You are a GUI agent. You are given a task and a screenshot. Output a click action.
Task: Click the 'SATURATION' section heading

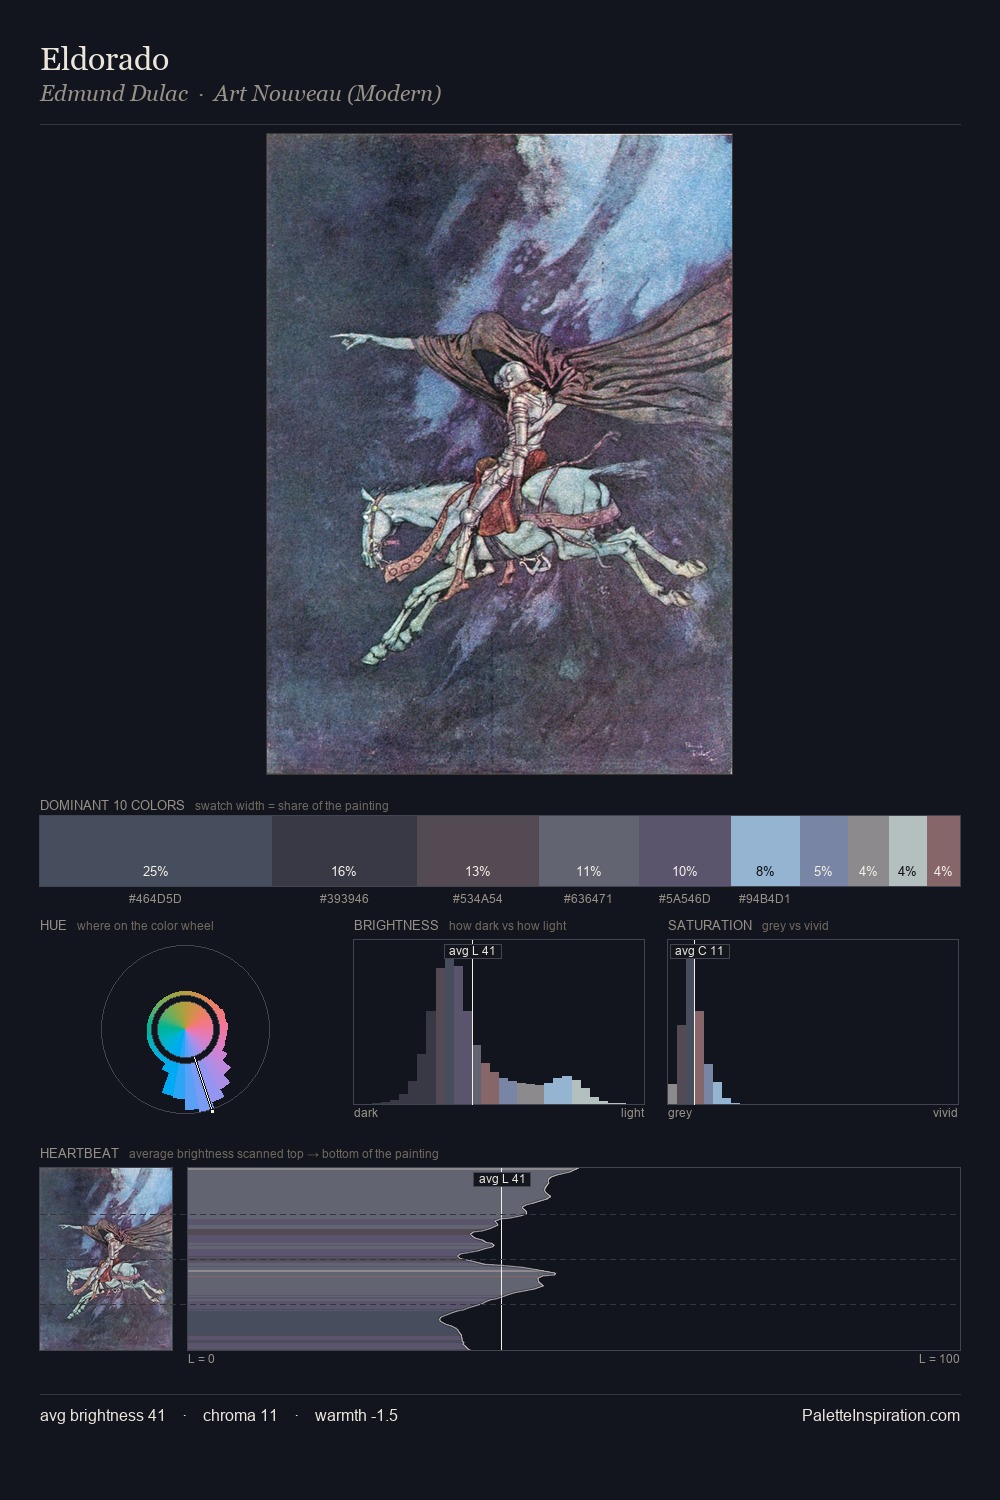coord(710,925)
